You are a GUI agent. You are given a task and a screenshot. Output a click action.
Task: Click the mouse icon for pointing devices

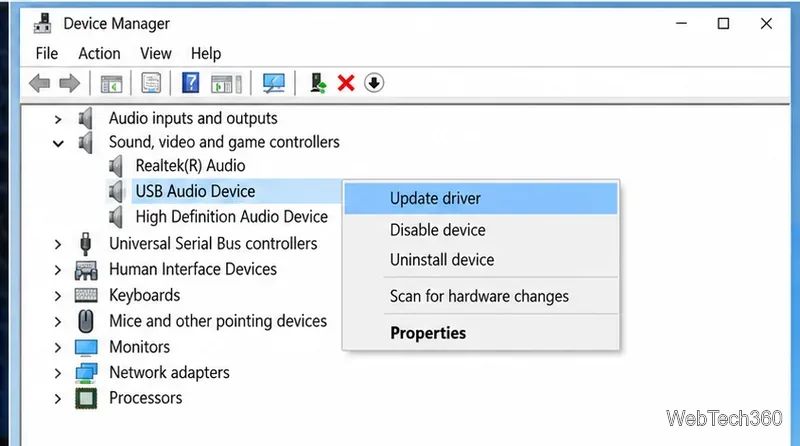pos(86,321)
